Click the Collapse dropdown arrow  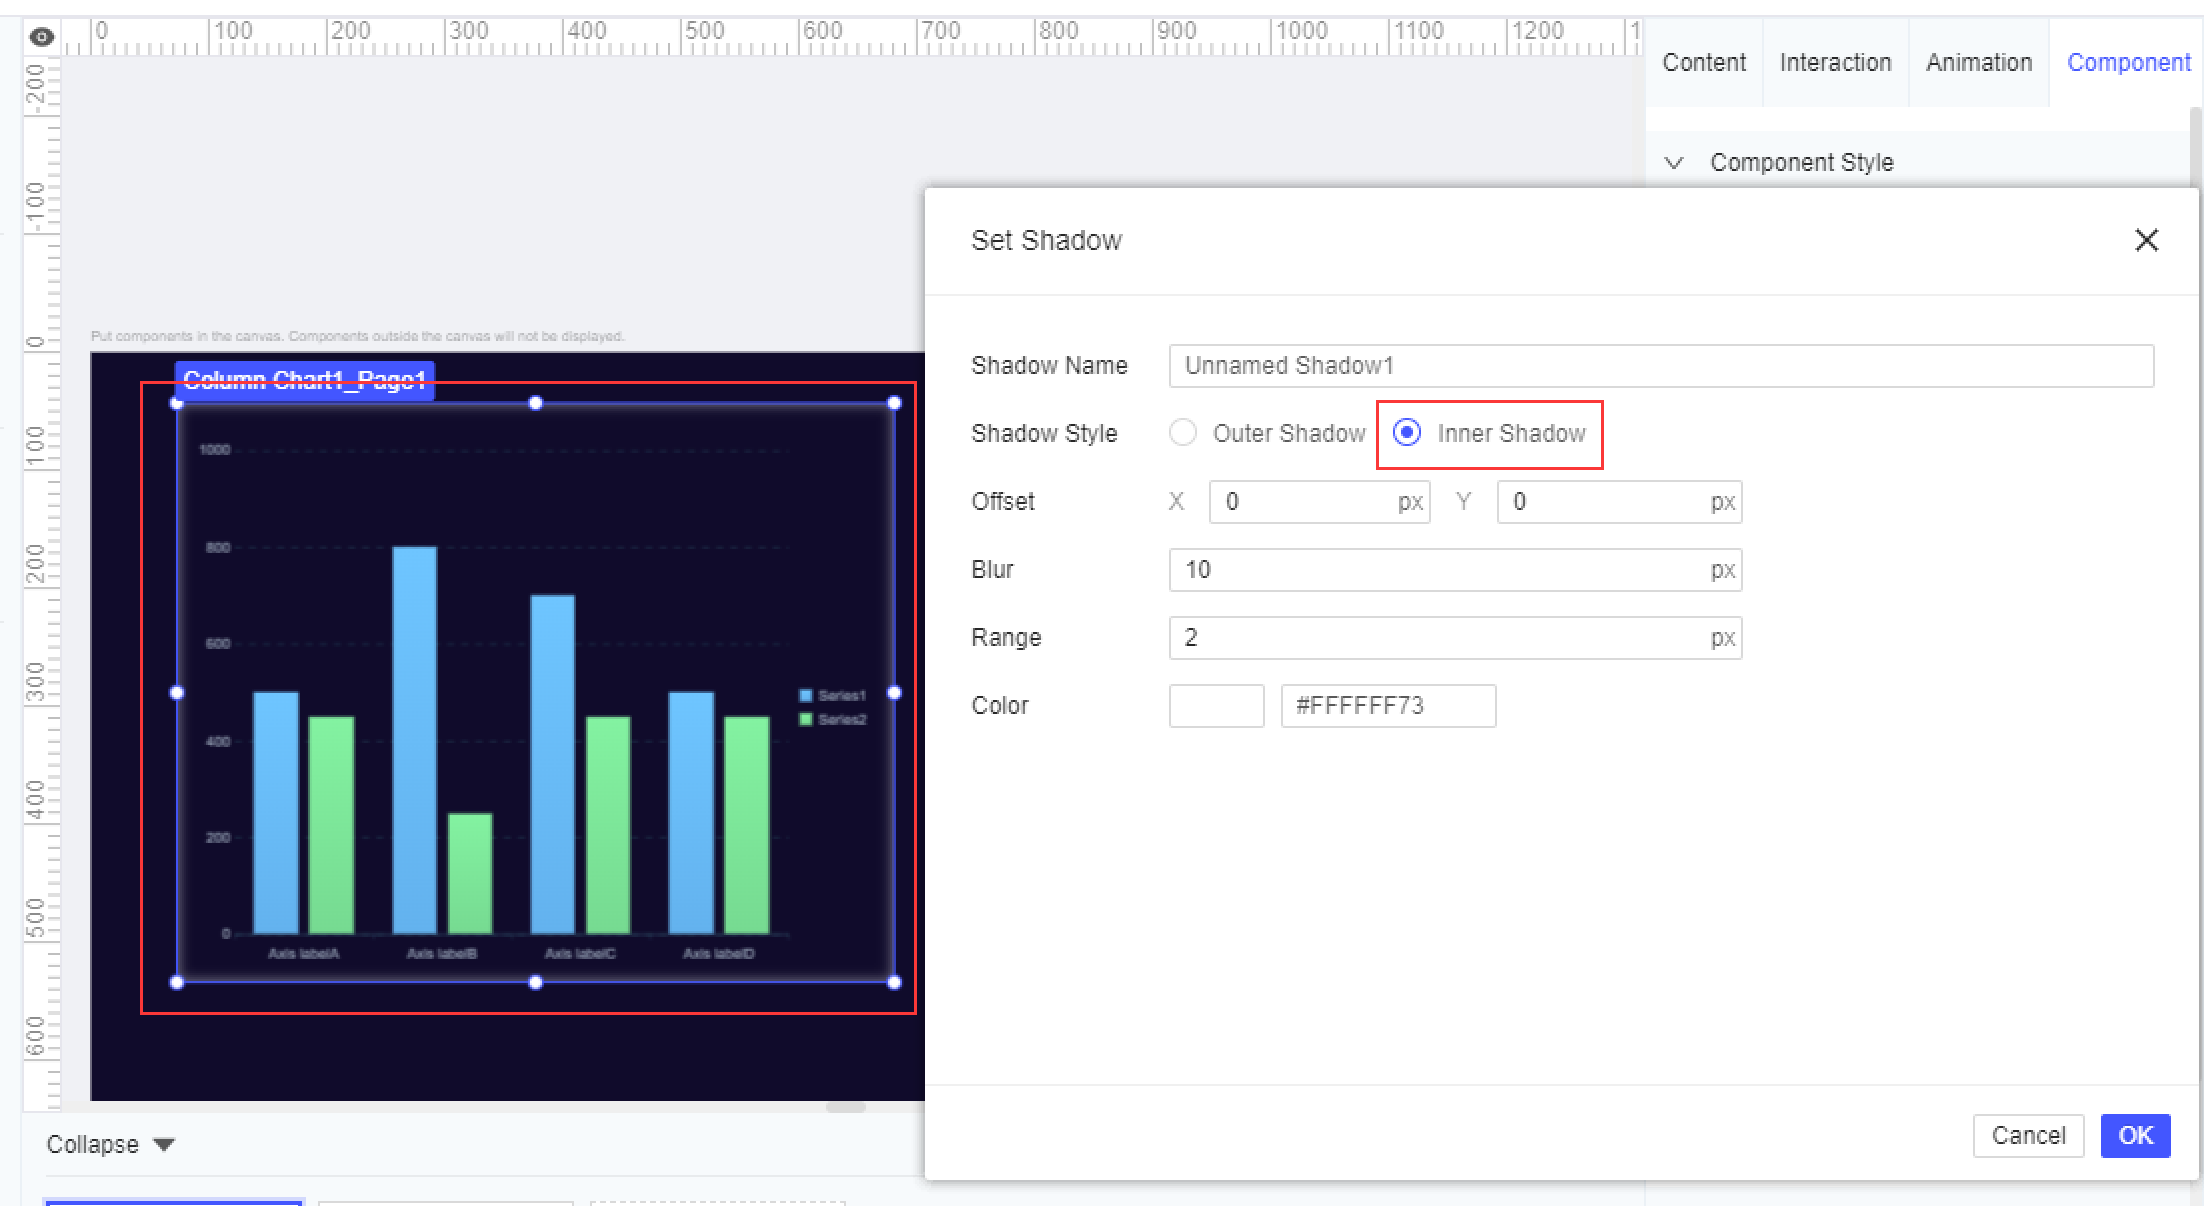click(164, 1144)
